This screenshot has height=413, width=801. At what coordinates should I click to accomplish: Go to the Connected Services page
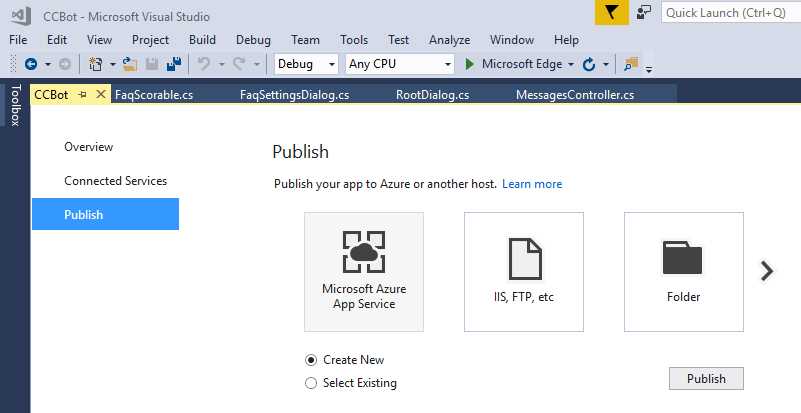[x=115, y=181]
